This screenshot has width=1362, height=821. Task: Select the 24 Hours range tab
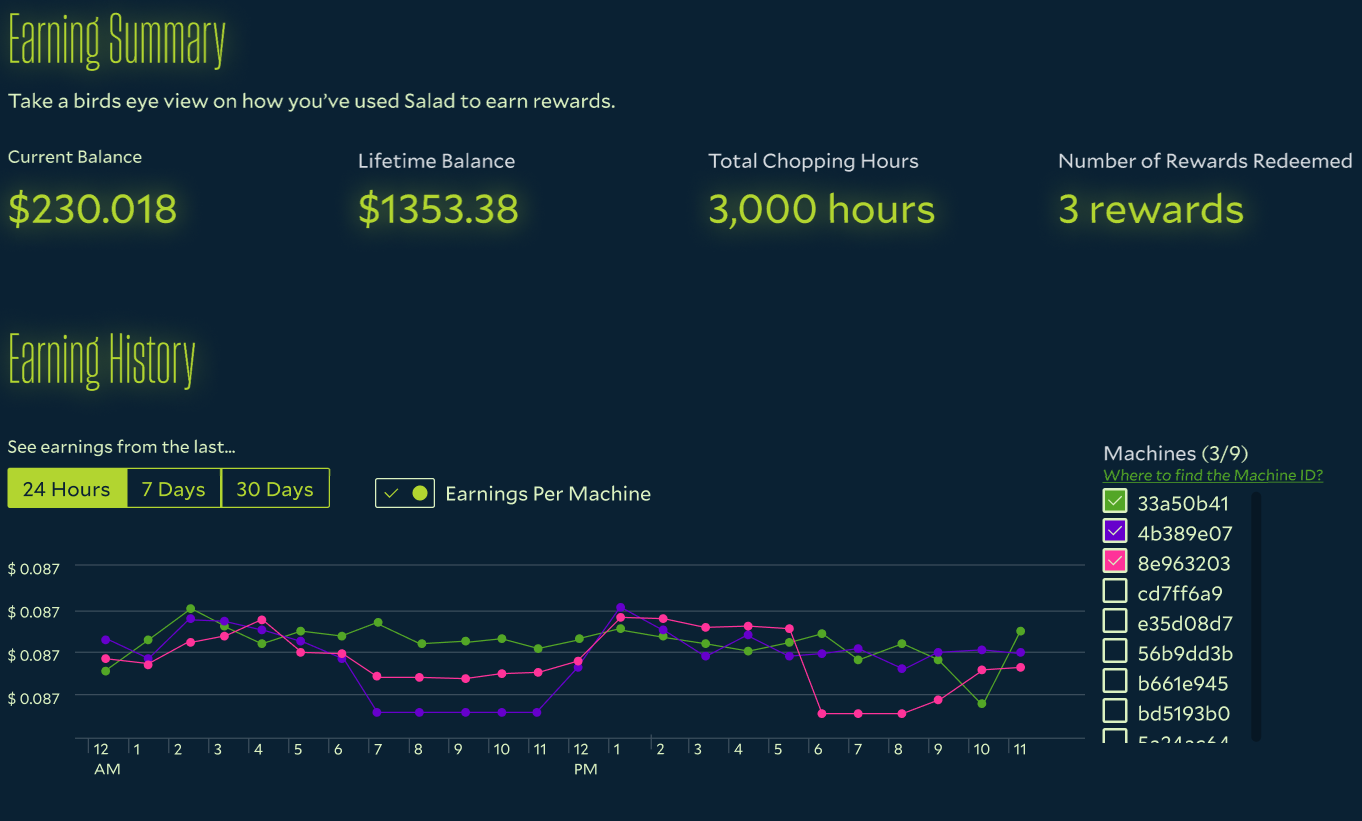tap(68, 489)
